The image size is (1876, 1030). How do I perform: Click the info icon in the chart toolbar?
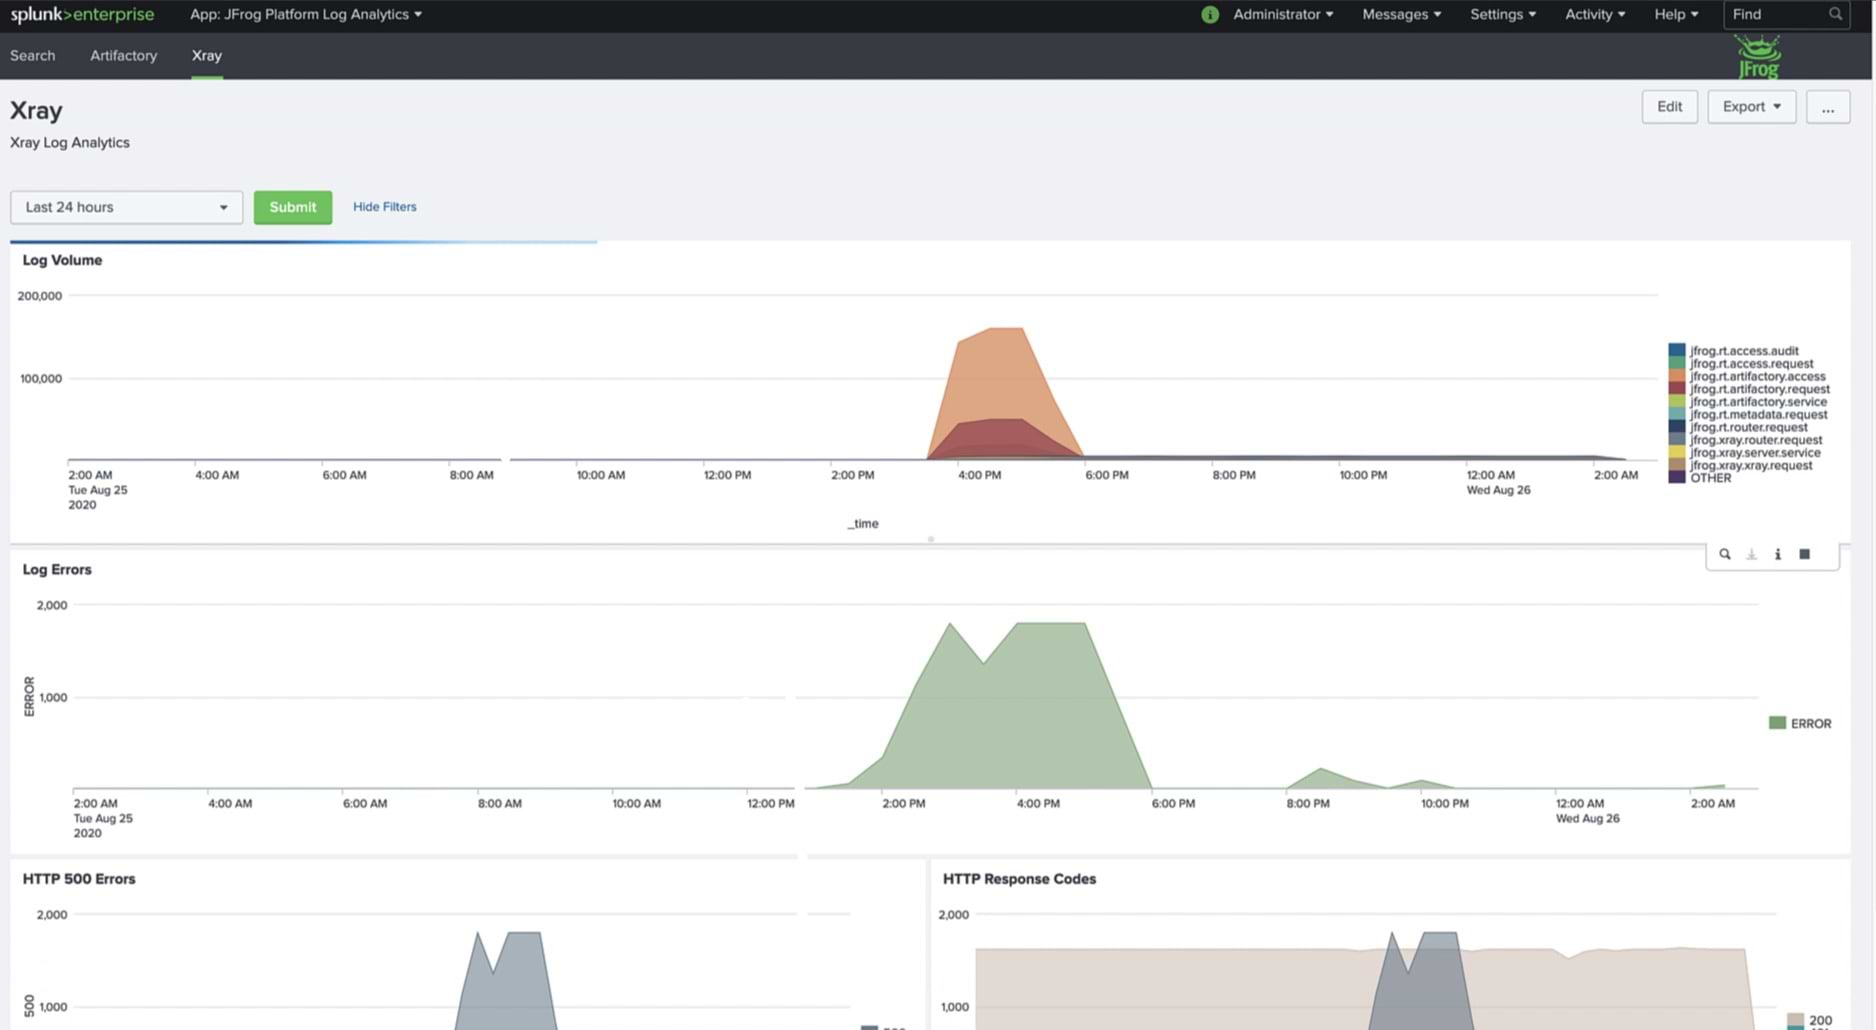(x=1778, y=553)
